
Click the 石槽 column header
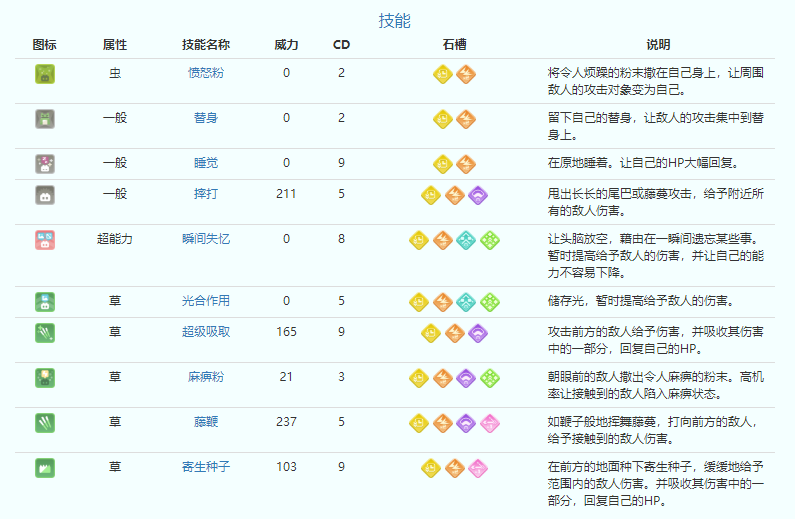pos(454,45)
